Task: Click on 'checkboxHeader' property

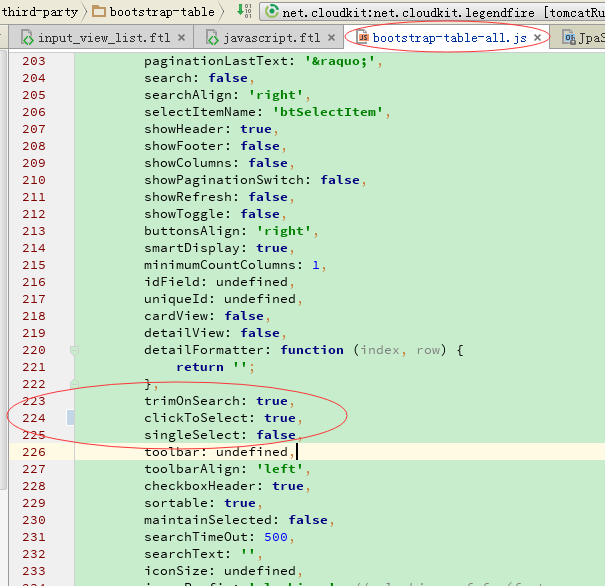Action: click(x=200, y=486)
